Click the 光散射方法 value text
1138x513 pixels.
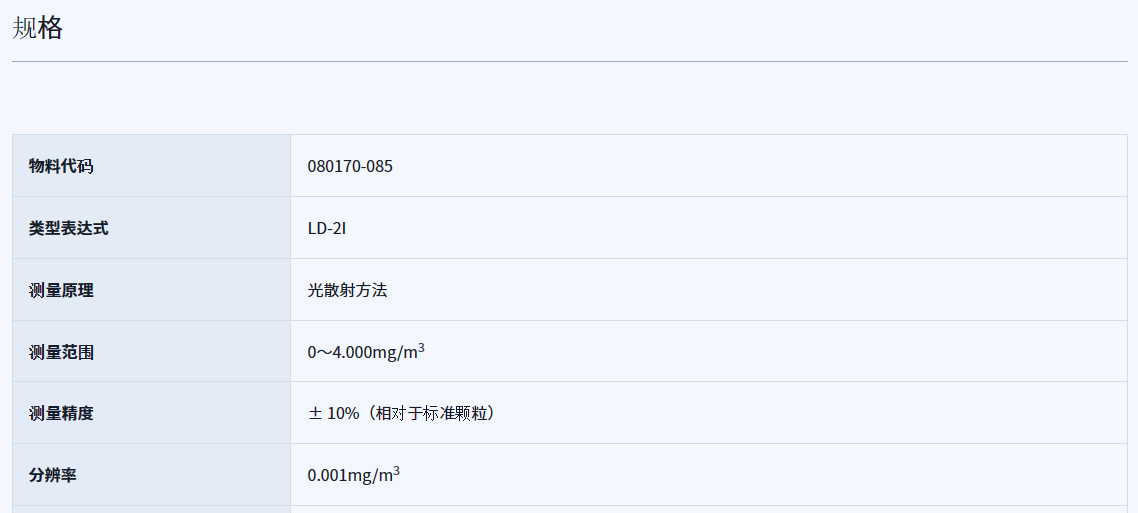tap(347, 290)
